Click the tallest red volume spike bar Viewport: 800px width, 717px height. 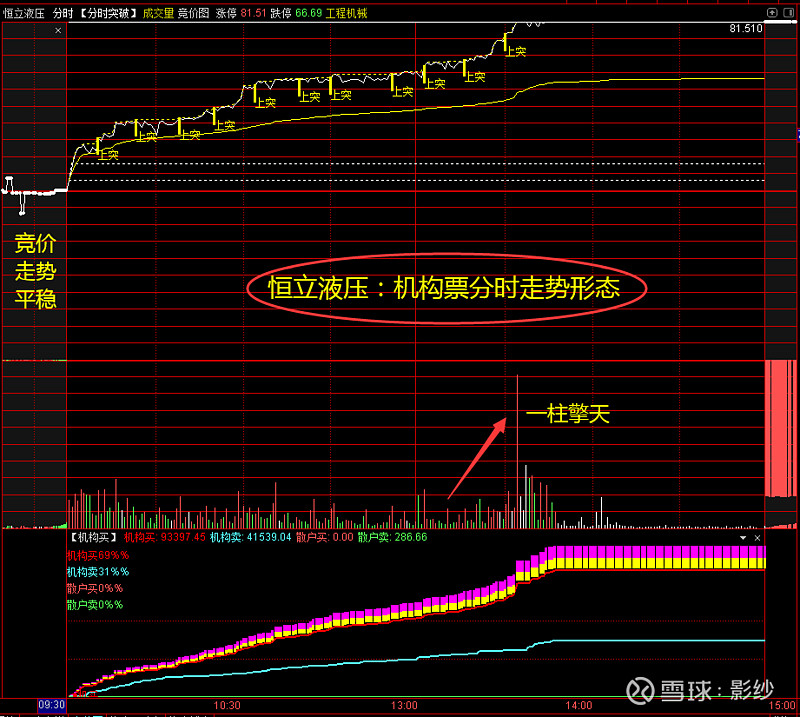click(517, 452)
